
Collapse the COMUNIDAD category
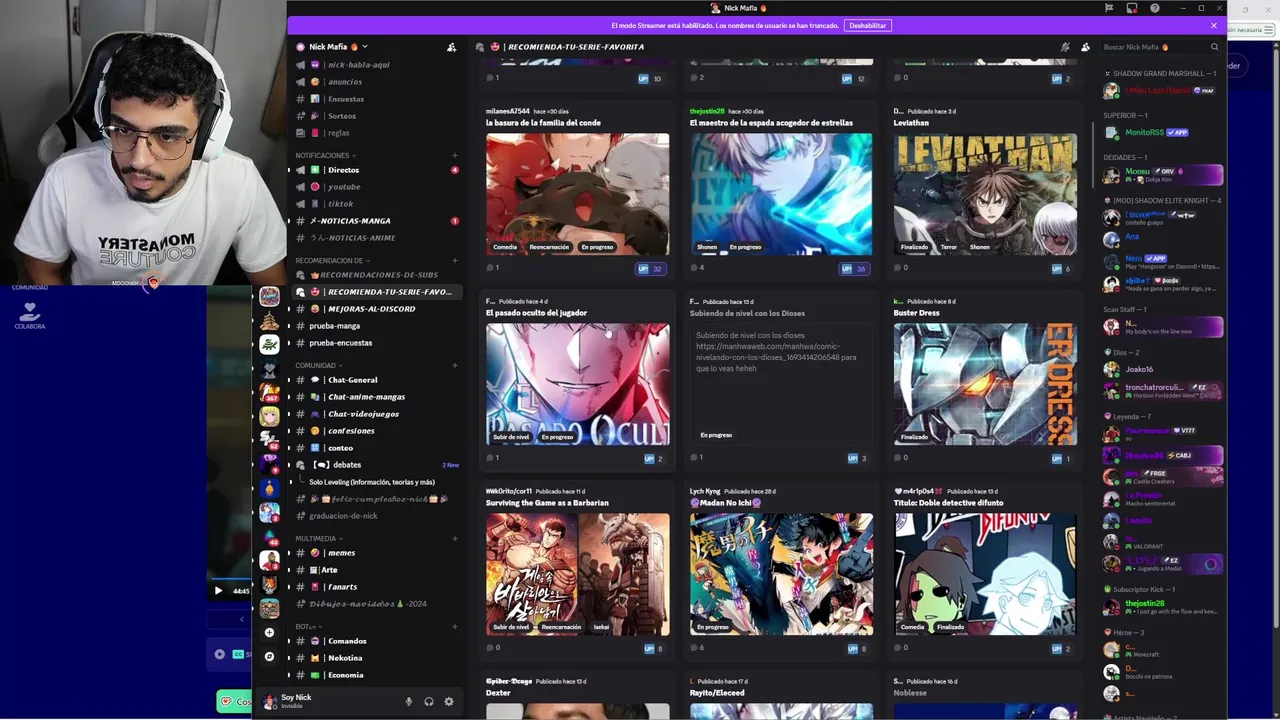tap(318, 365)
